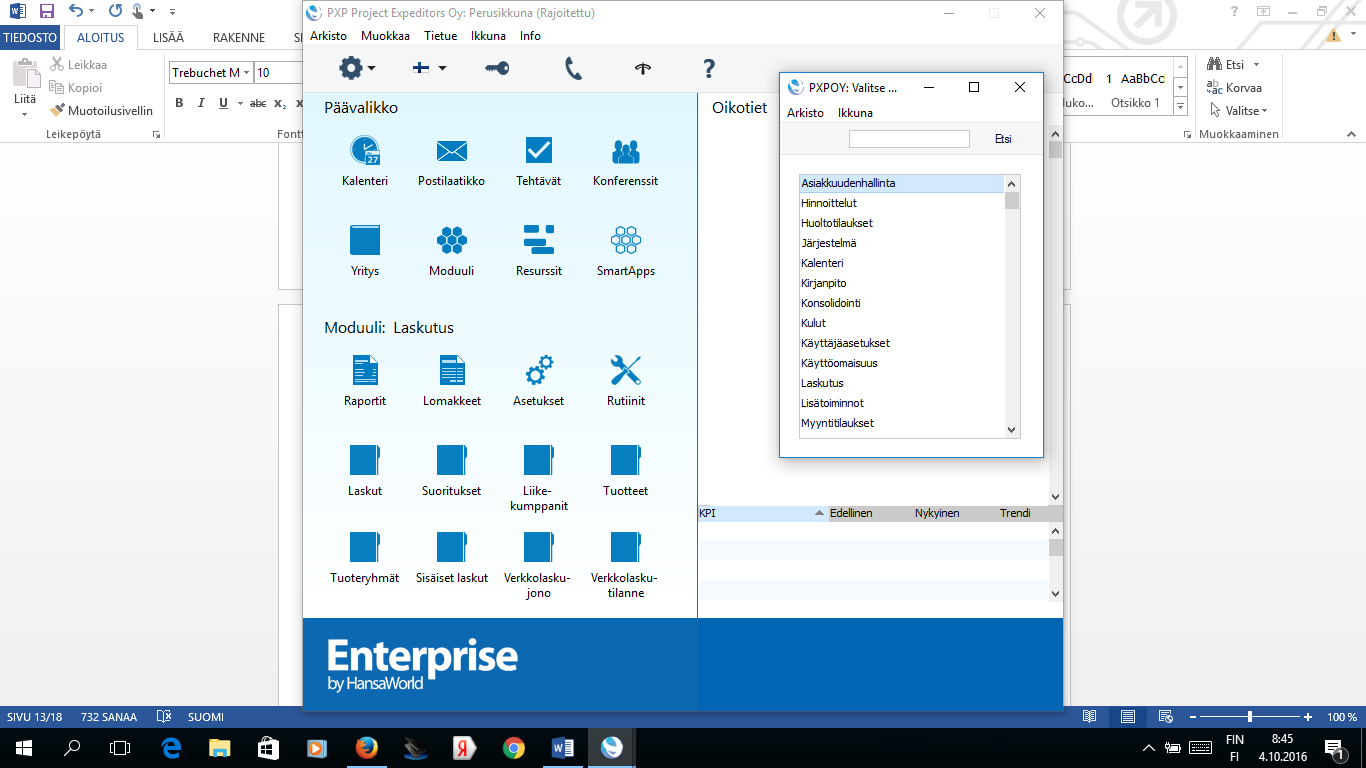Image resolution: width=1366 pixels, height=768 pixels.
Task: Open Firefox from the taskbar
Action: [x=365, y=747]
